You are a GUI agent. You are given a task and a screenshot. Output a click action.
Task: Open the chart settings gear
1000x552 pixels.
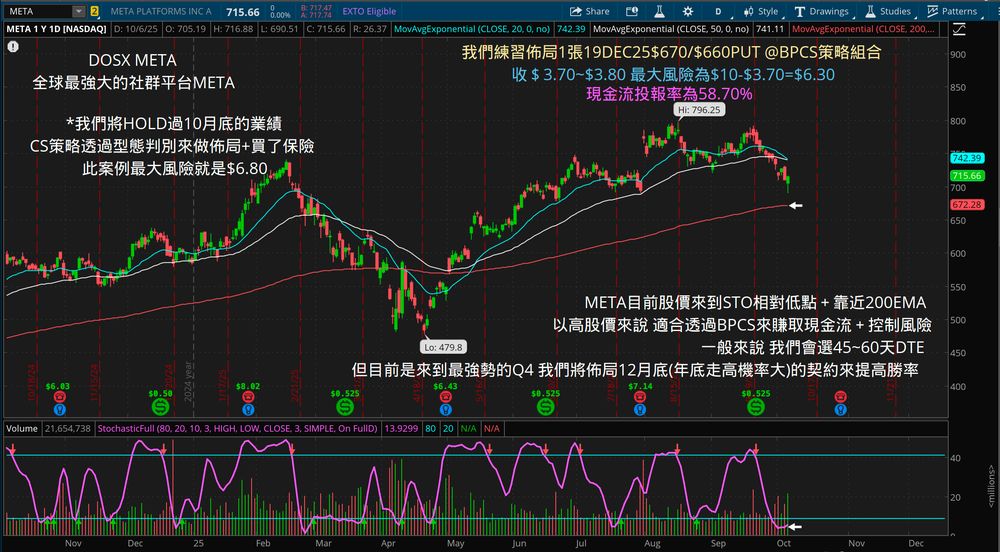[x=688, y=11]
